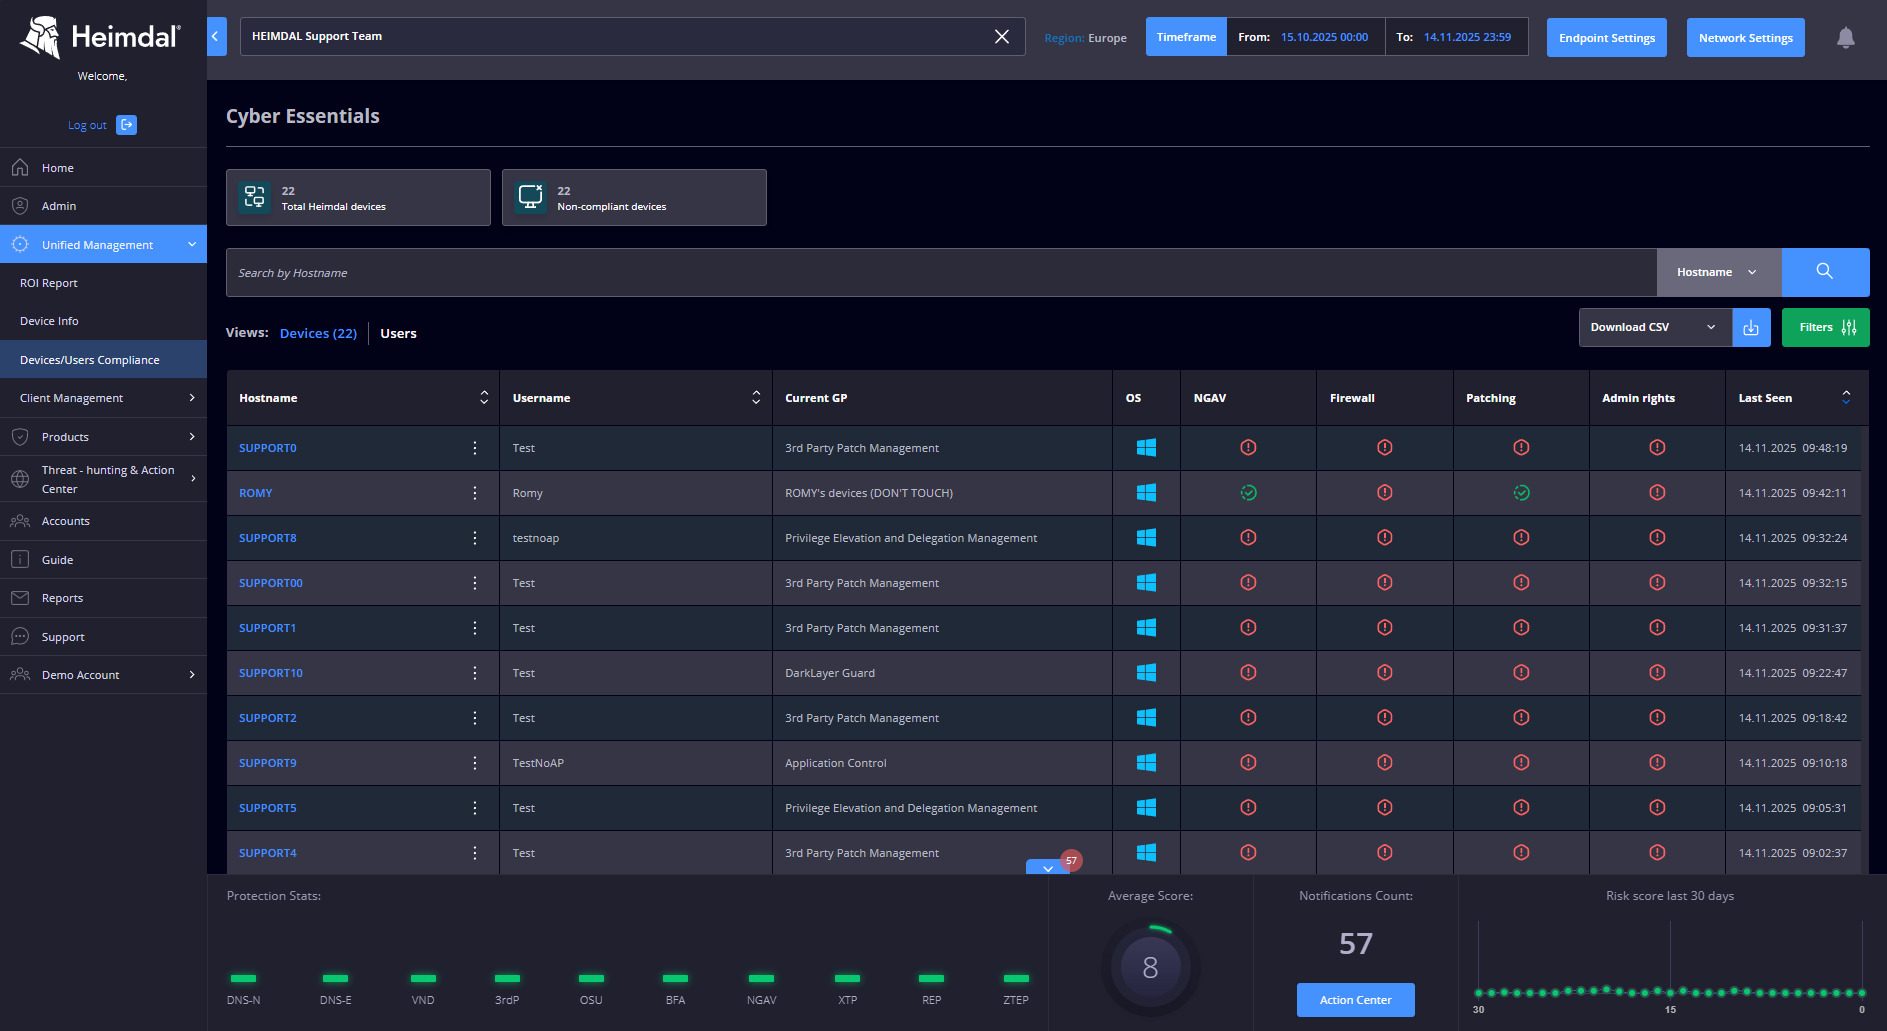
Task: Click the Network Settings button
Action: pyautogui.click(x=1746, y=38)
